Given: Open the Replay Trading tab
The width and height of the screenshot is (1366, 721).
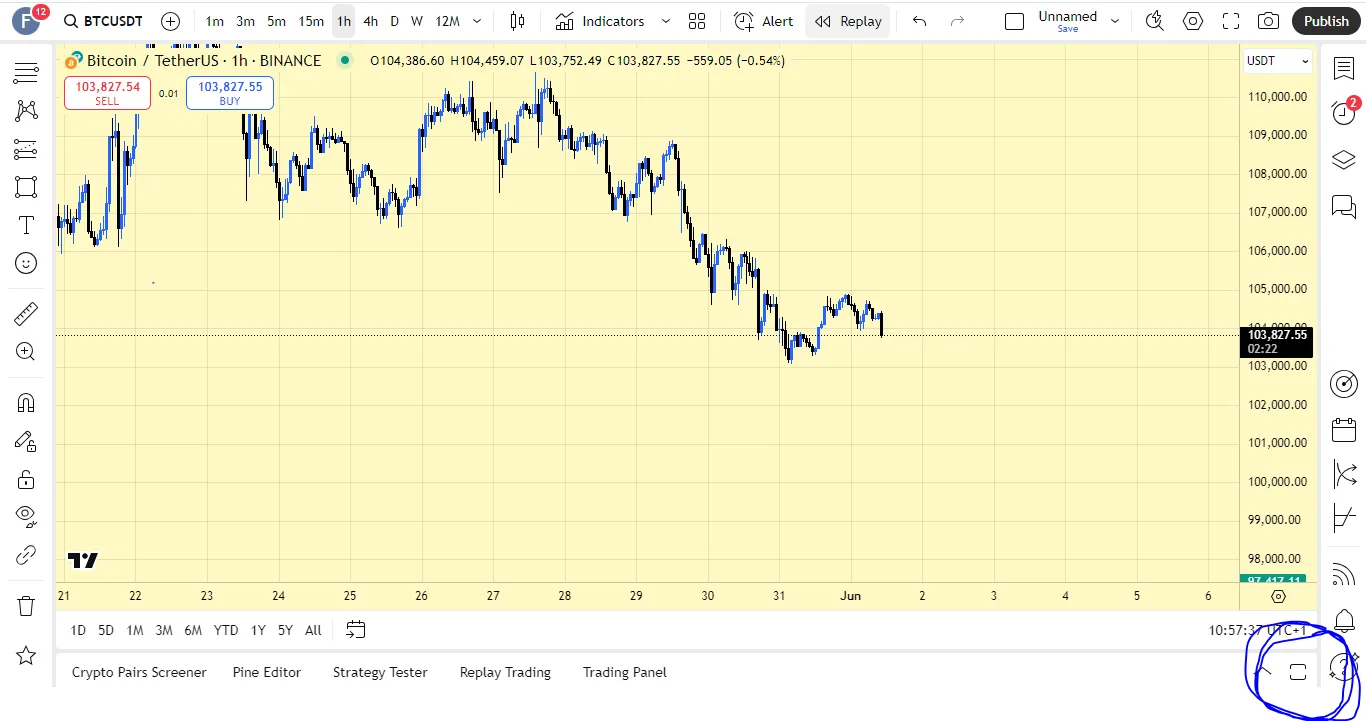Looking at the screenshot, I should coord(505,672).
